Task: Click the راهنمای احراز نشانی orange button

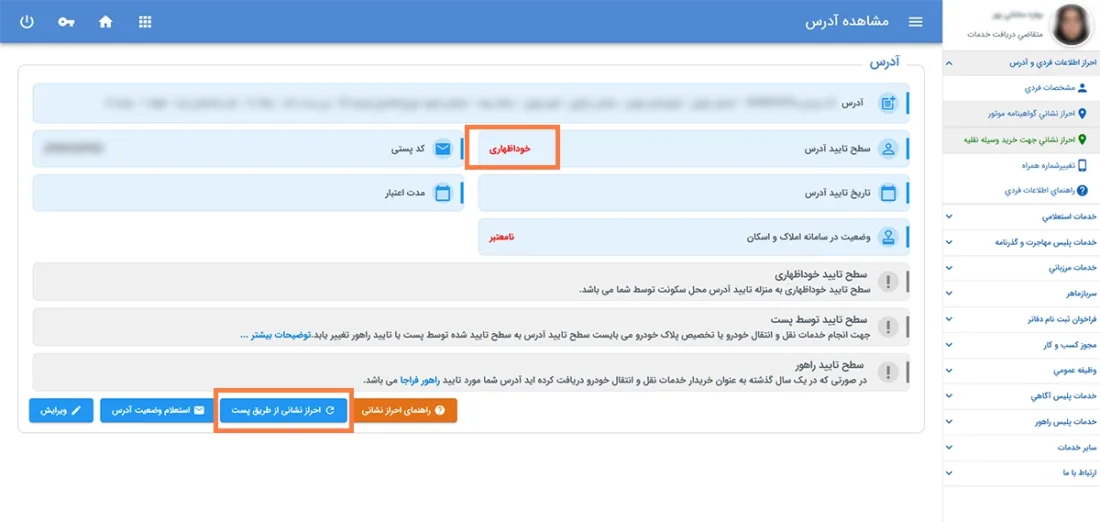Action: click(407, 410)
